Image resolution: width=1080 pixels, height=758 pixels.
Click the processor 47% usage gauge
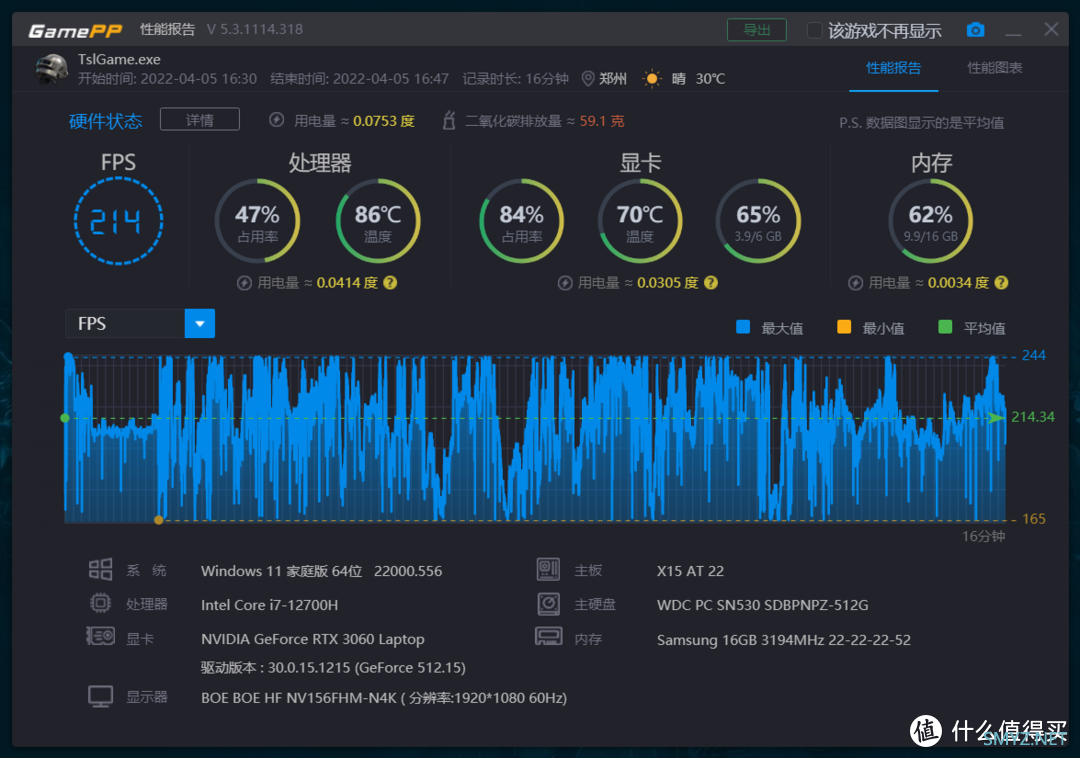(x=258, y=221)
